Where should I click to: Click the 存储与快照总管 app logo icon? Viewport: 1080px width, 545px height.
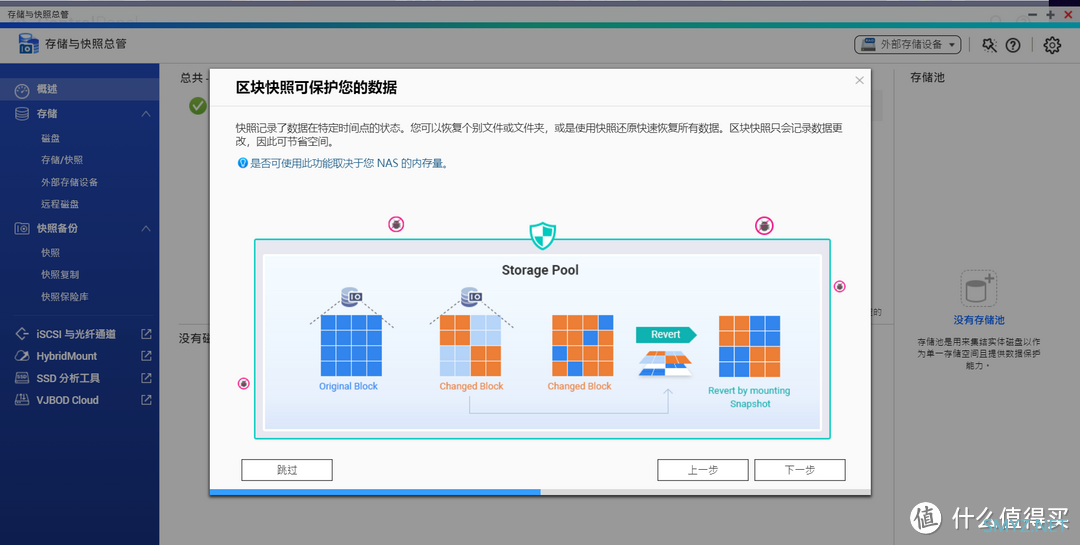28,44
